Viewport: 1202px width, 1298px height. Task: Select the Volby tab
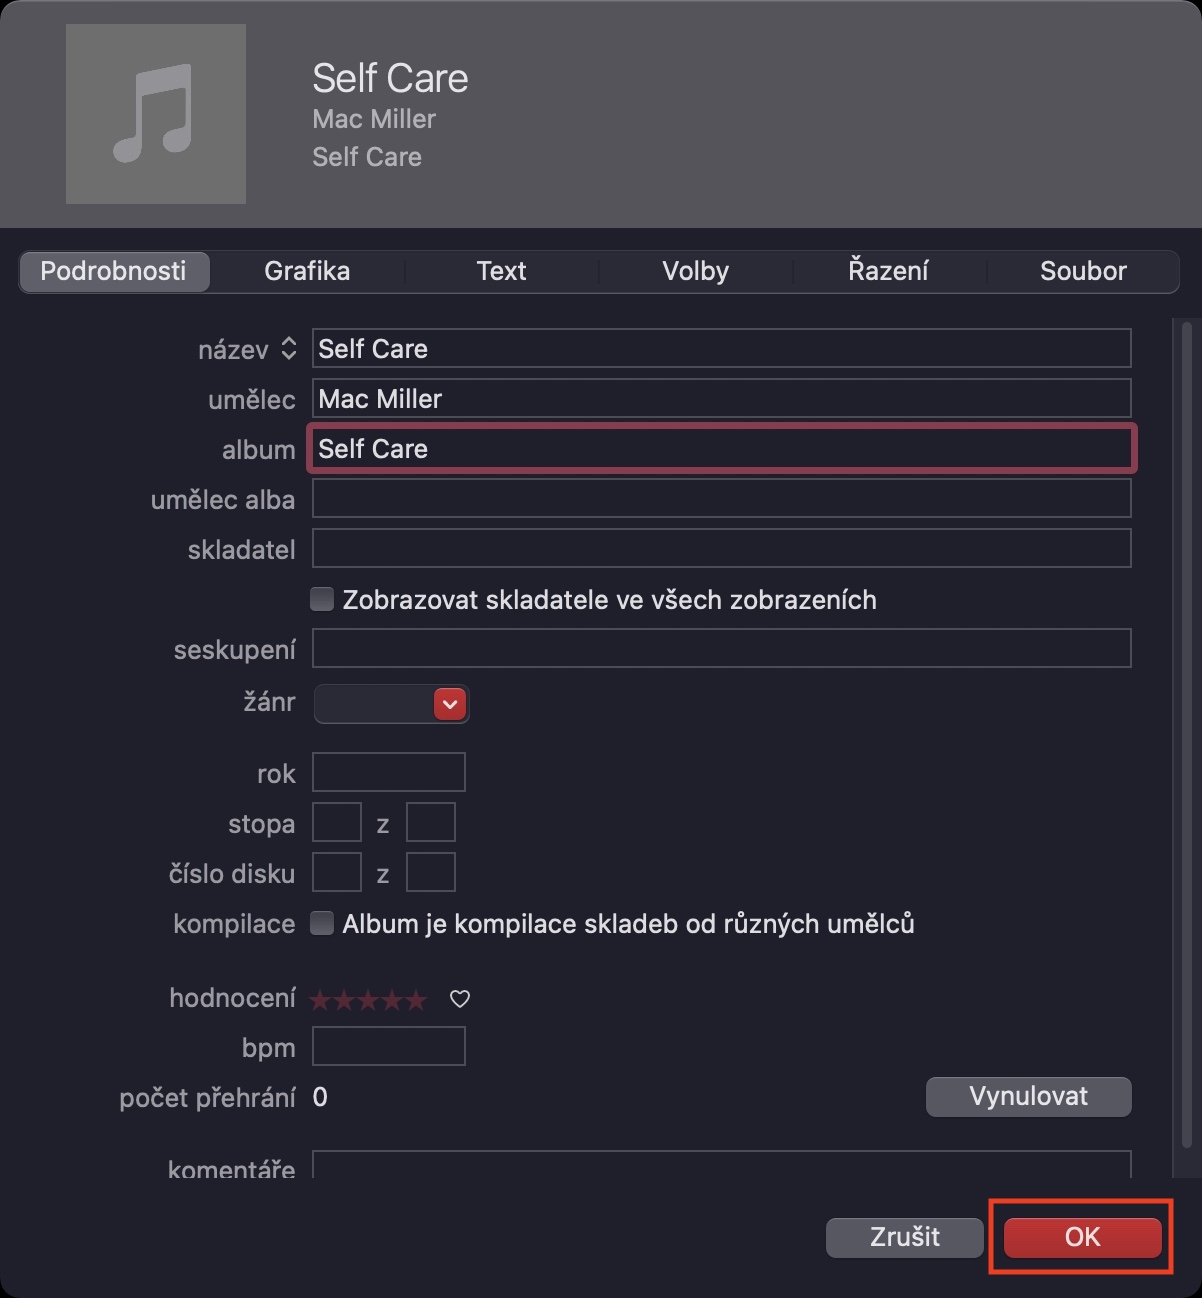coord(695,271)
